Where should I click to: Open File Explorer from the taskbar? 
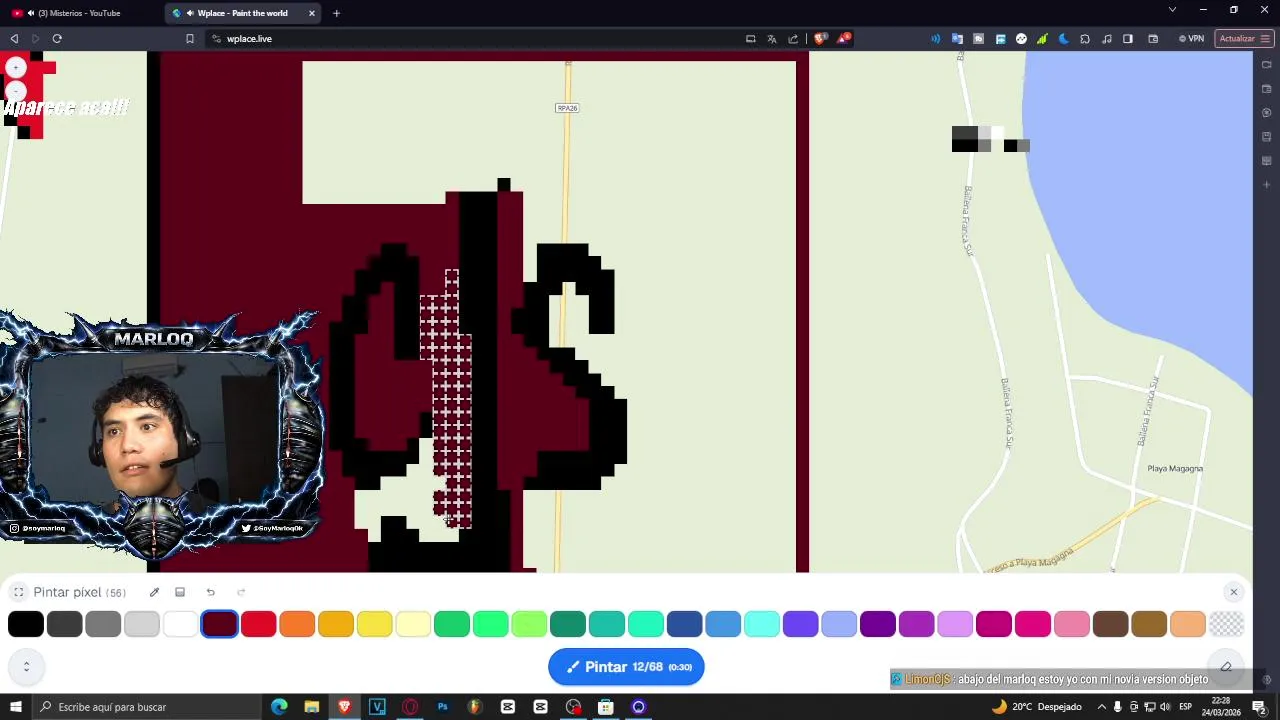tap(312, 707)
